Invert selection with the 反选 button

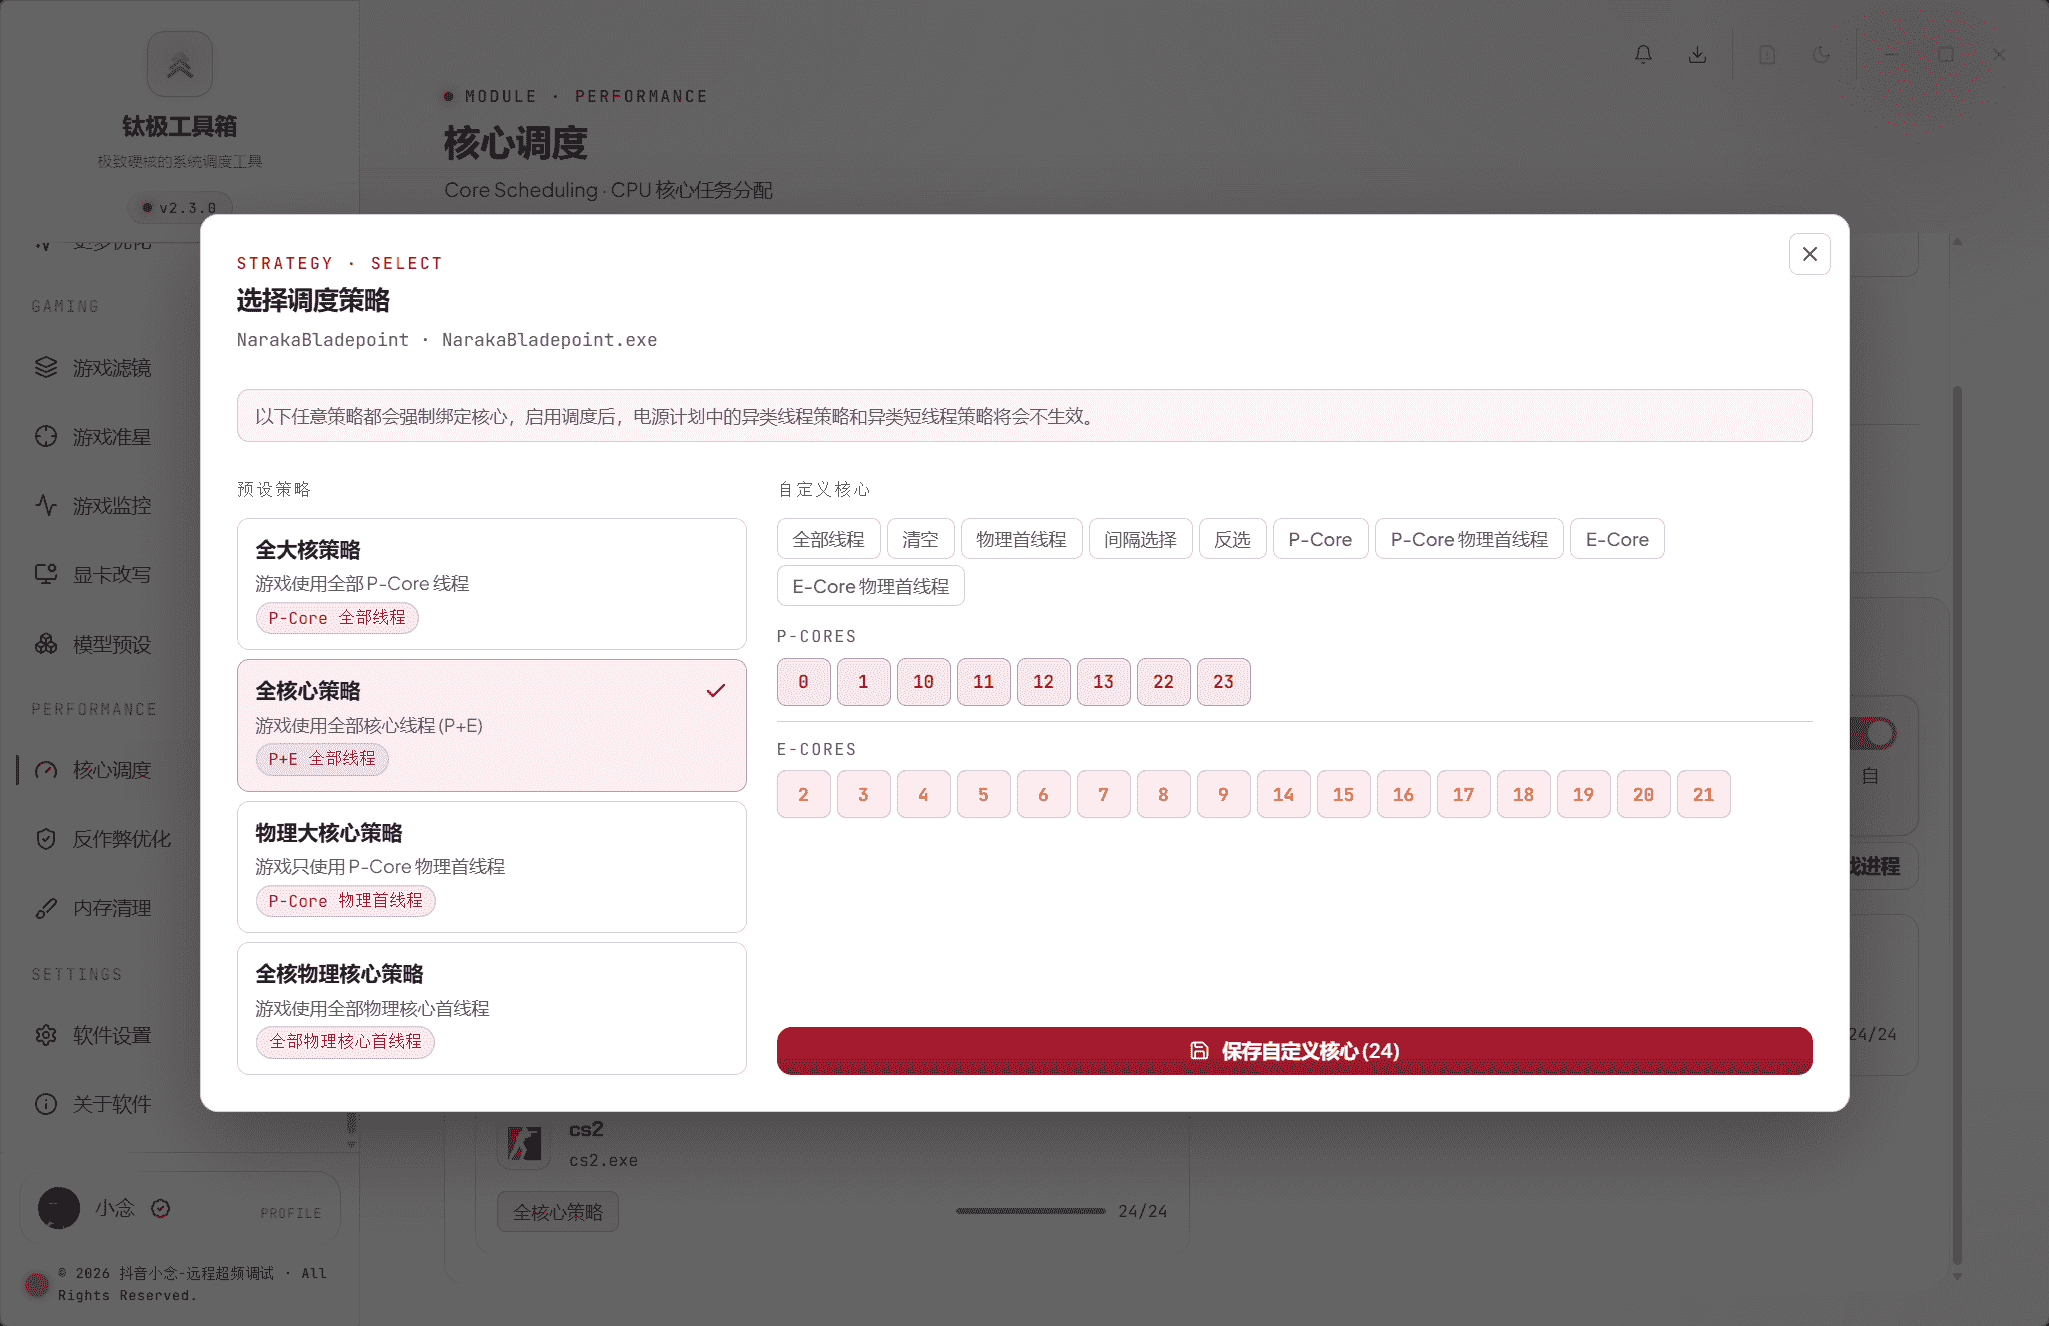pos(1232,539)
